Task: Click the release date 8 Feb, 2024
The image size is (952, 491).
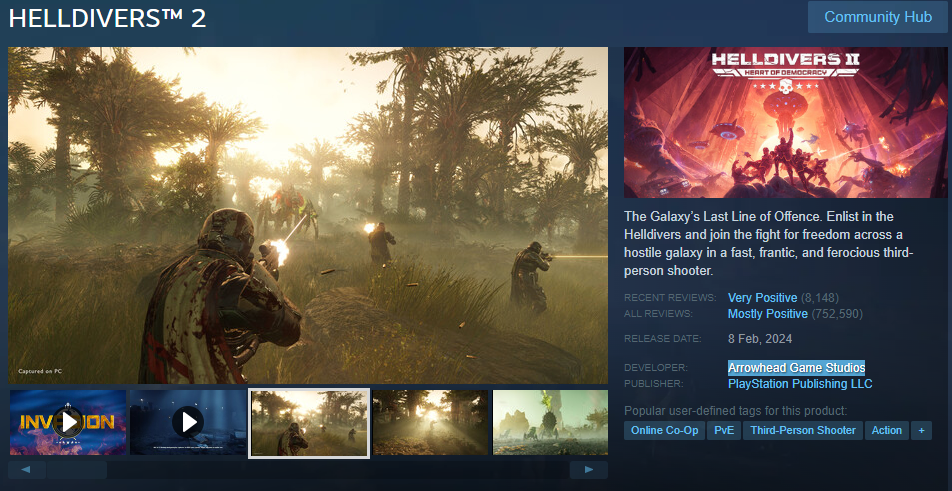Action: click(760, 339)
